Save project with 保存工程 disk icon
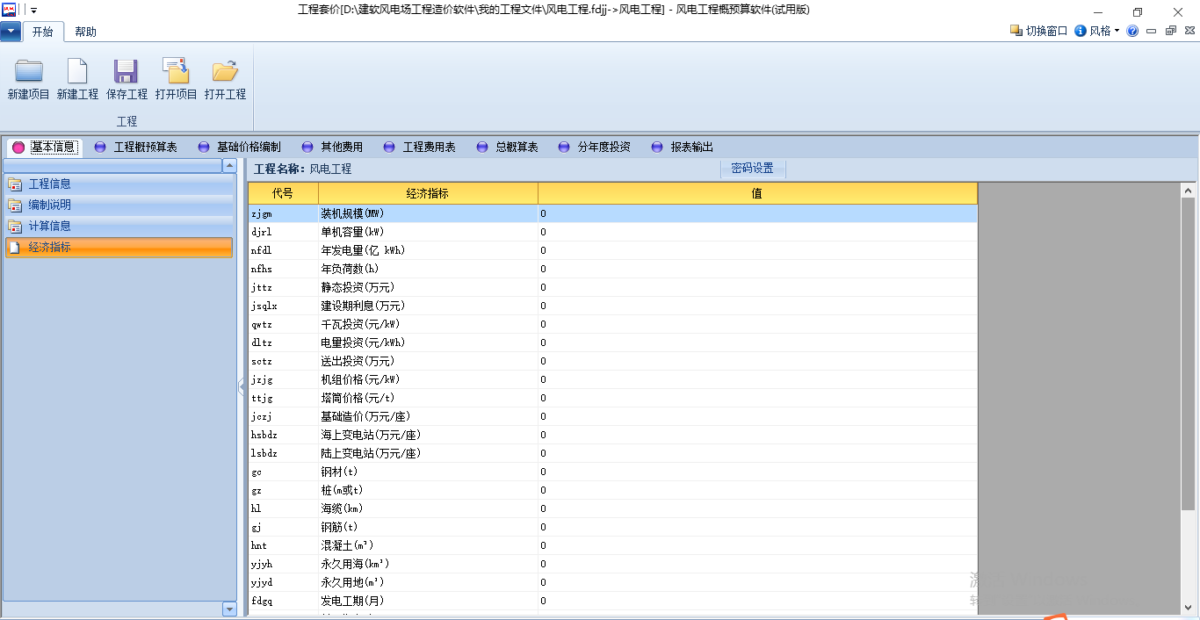Screen dimensions: 1200x620 (126, 70)
